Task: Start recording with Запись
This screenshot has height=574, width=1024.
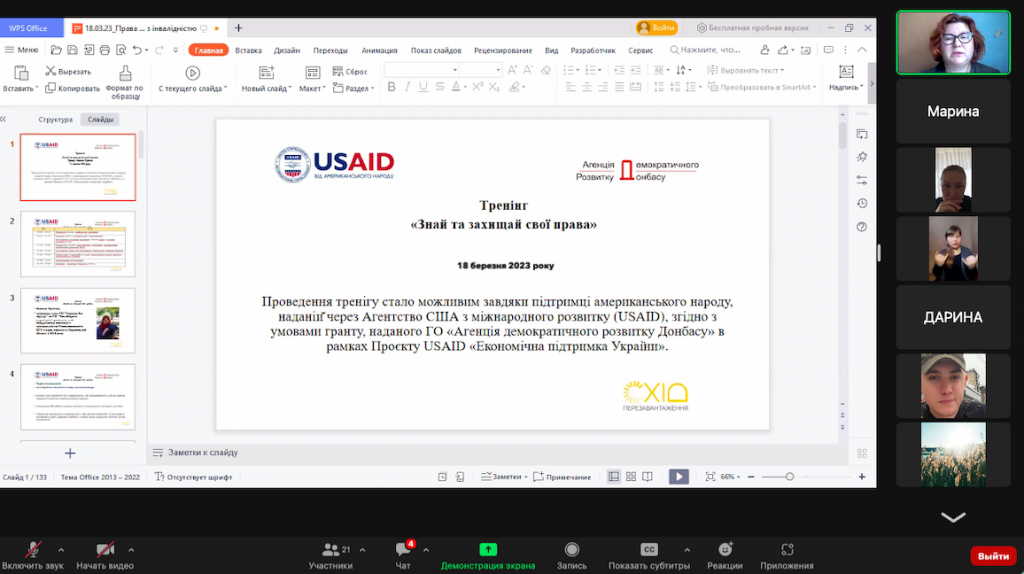Action: click(571, 556)
